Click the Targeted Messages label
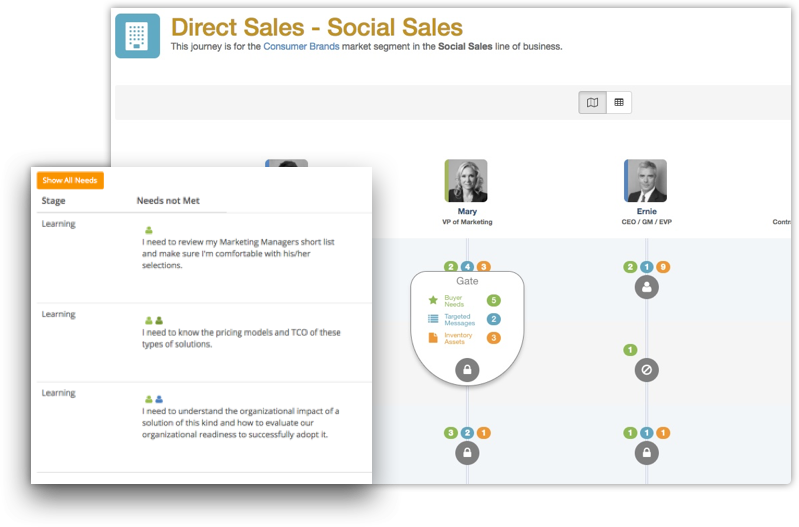The width and height of the screenshot is (799, 527). pyautogui.click(x=460, y=320)
